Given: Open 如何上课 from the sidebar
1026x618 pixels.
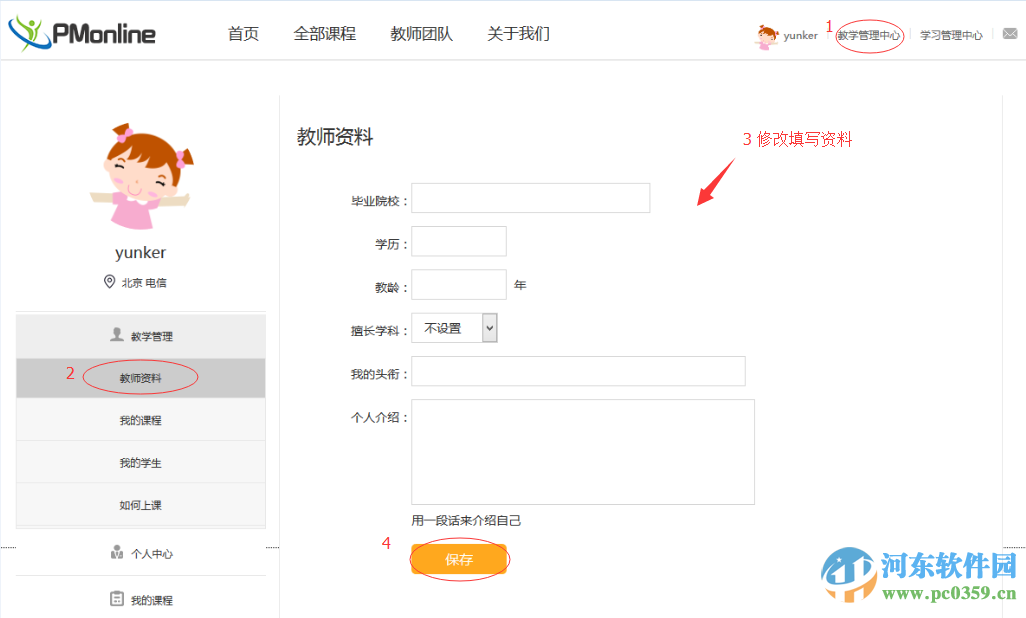Looking at the screenshot, I should [140, 503].
